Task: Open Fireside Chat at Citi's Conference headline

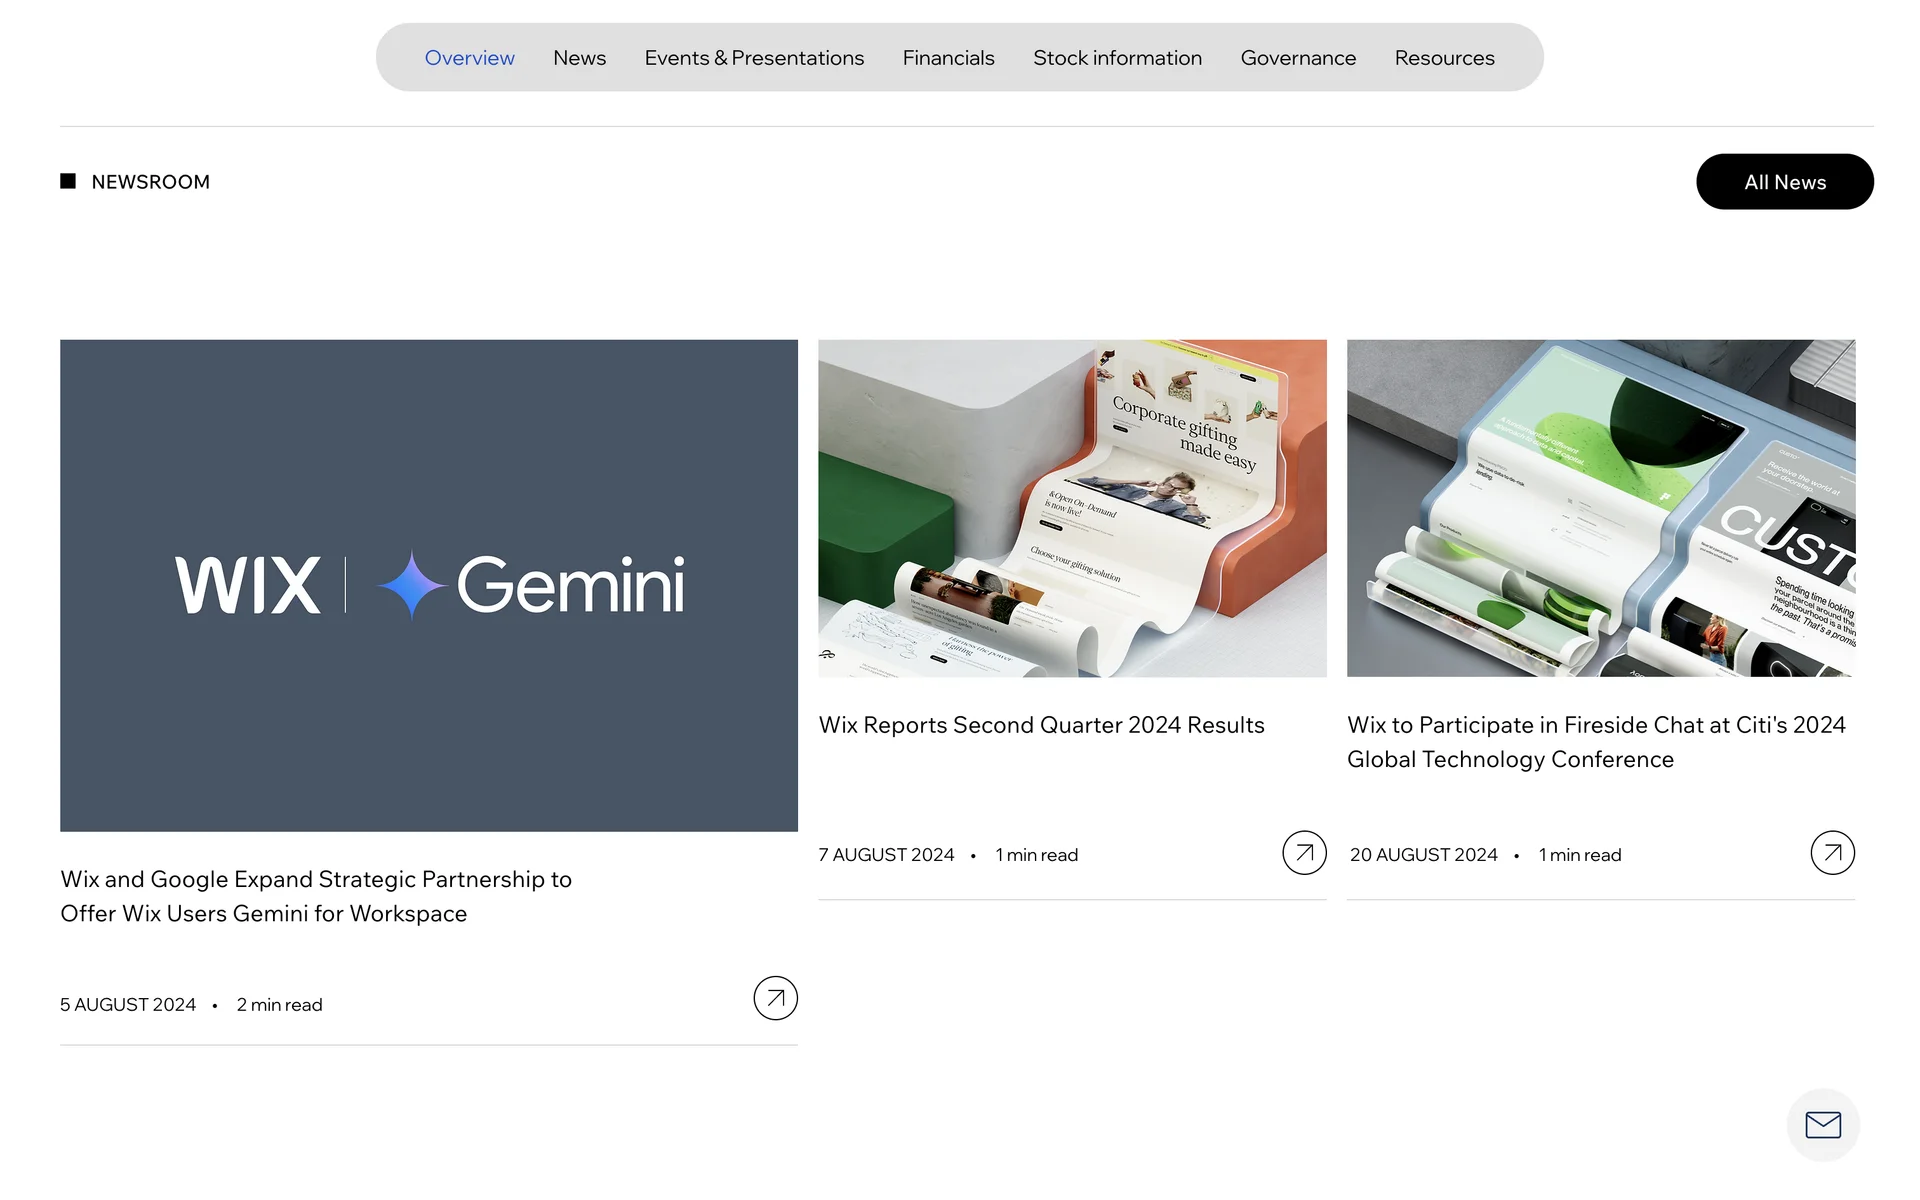Action: coord(1596,742)
